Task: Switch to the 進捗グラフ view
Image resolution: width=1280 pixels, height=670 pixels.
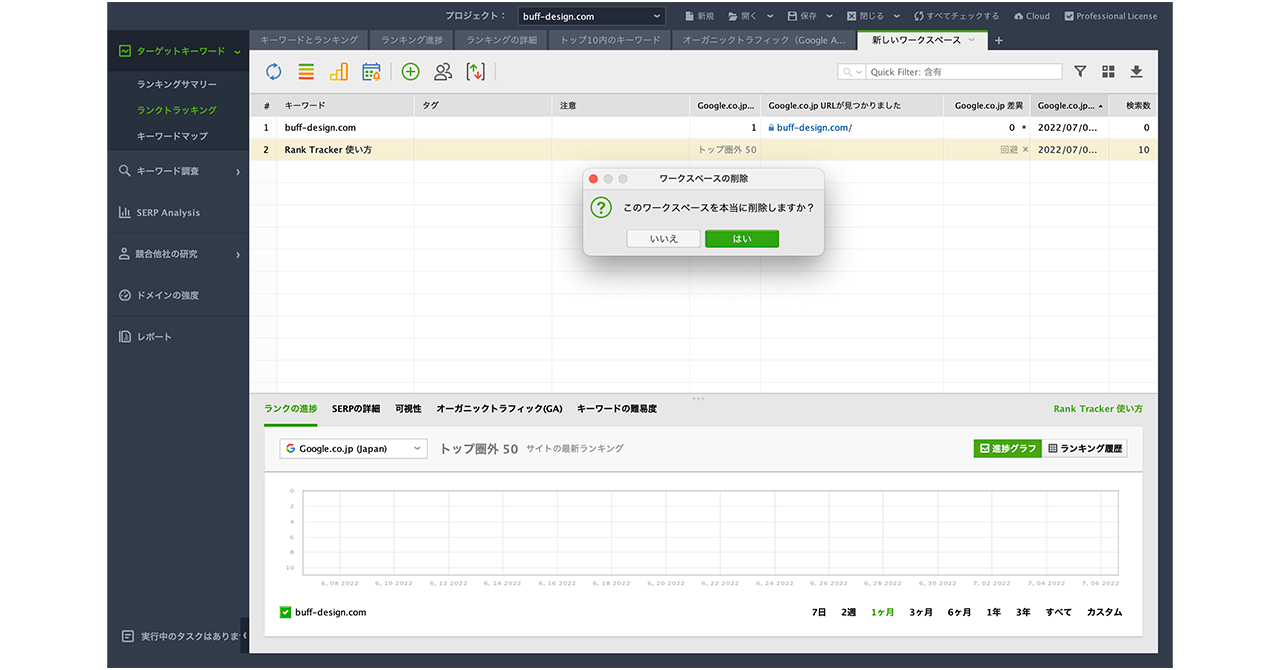Action: 1007,449
